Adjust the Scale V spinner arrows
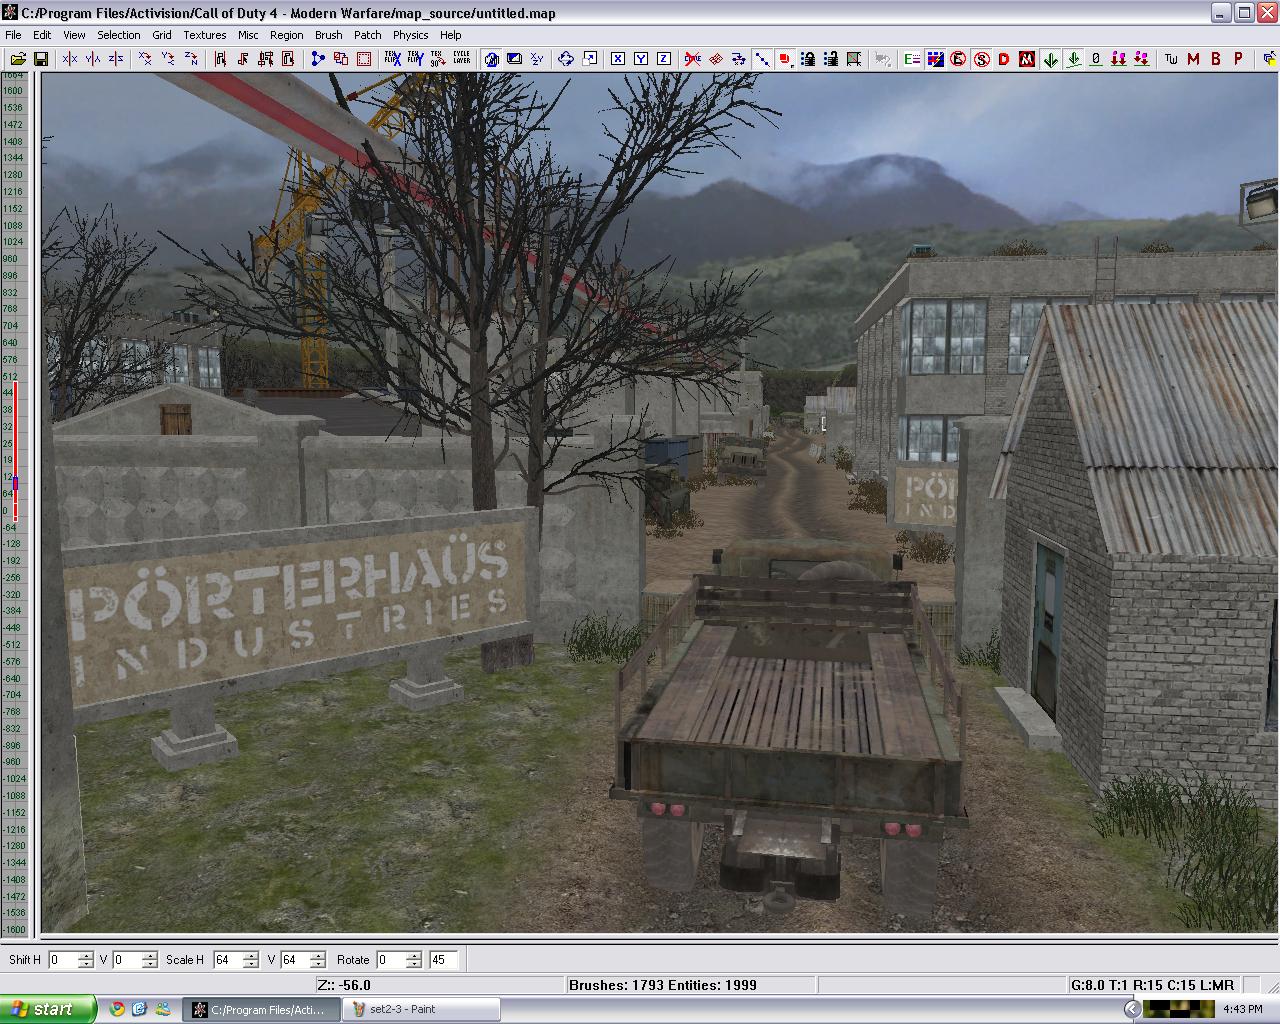This screenshot has width=1280, height=1024. [318, 960]
